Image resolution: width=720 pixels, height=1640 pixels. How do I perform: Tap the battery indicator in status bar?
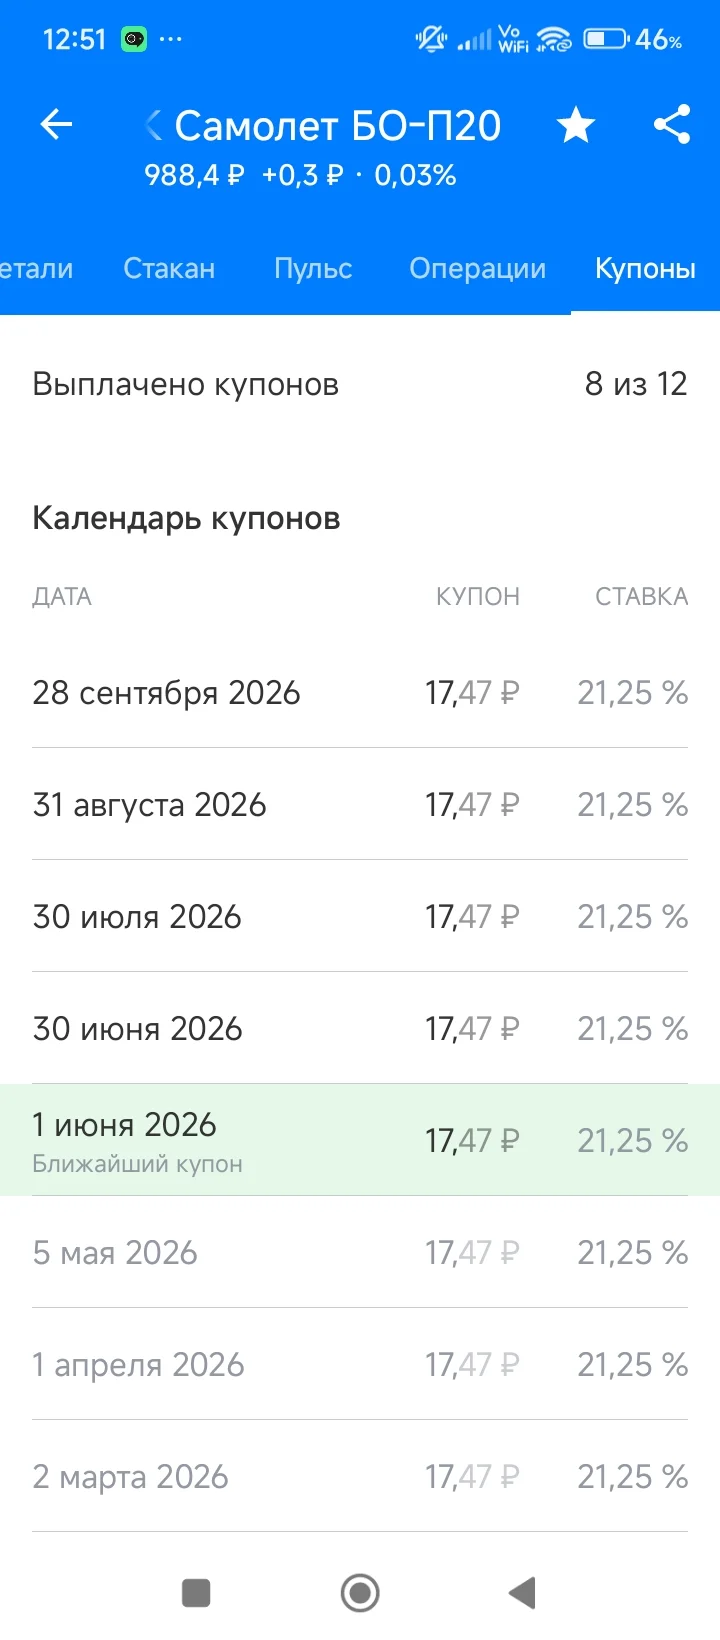(x=604, y=40)
